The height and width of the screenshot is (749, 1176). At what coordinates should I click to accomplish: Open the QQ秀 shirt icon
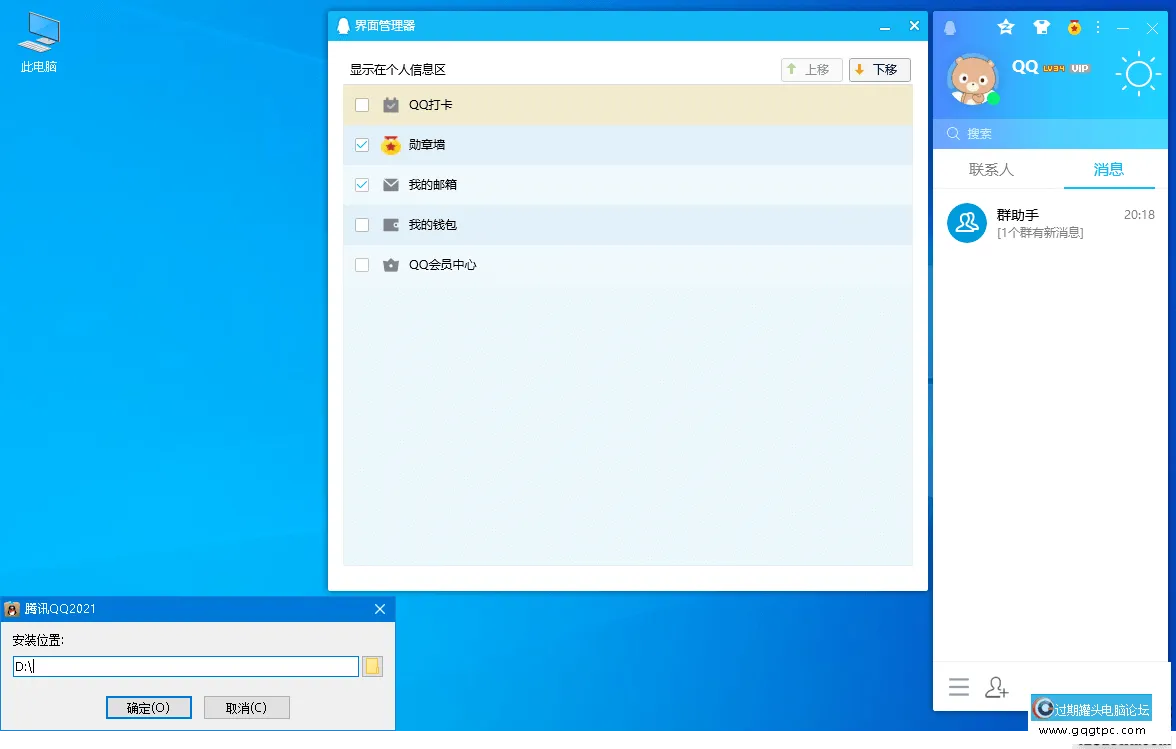click(1042, 27)
